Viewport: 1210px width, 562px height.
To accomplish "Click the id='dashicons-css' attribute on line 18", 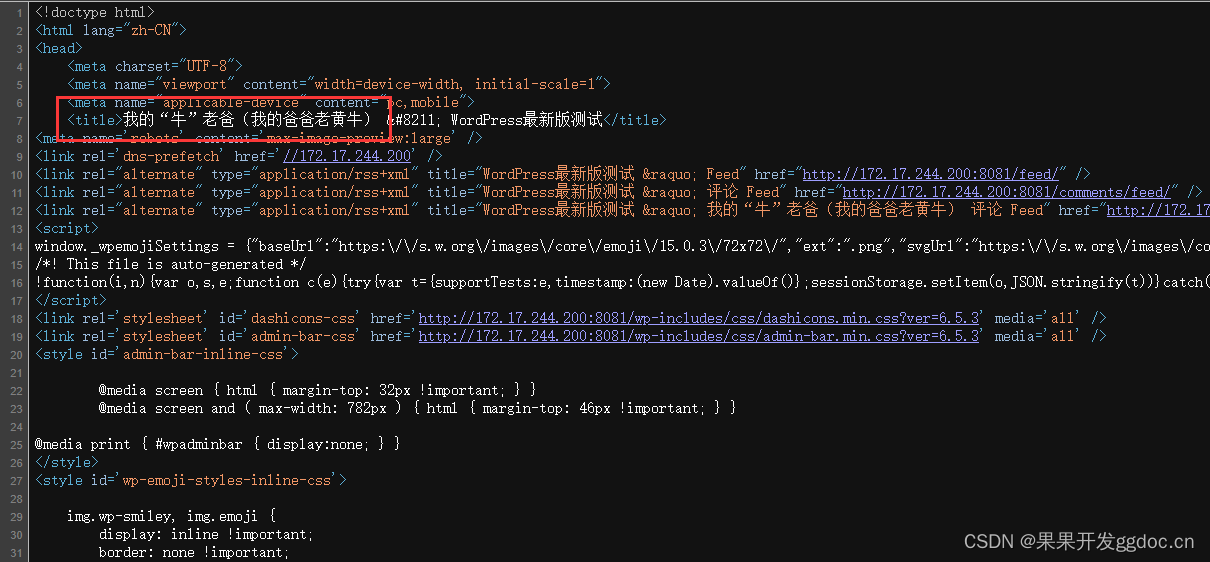I will point(289,318).
